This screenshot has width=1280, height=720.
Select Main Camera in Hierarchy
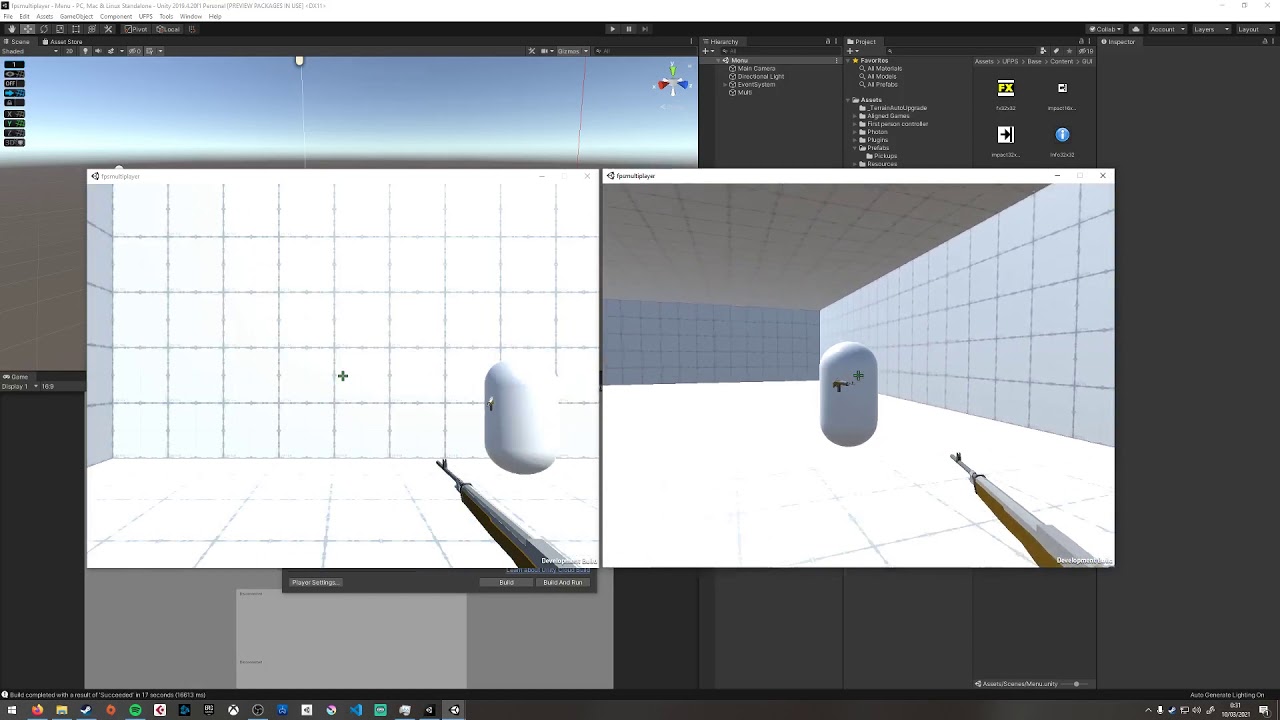click(x=757, y=68)
